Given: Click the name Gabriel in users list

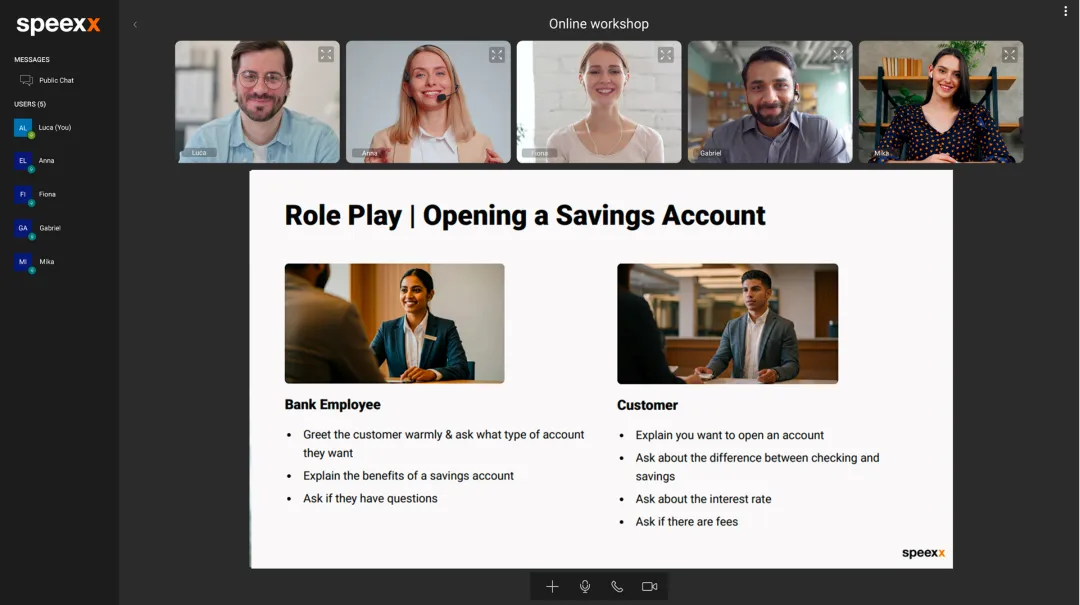Looking at the screenshot, I should tap(50, 228).
